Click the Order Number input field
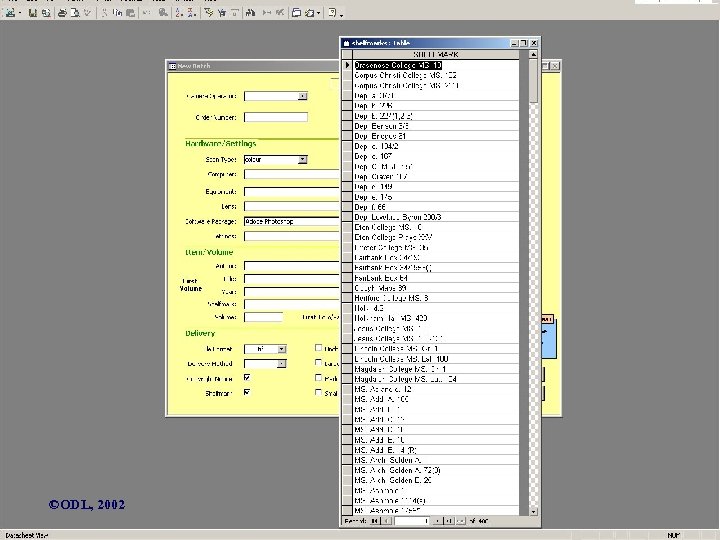720x540 pixels. [276, 118]
